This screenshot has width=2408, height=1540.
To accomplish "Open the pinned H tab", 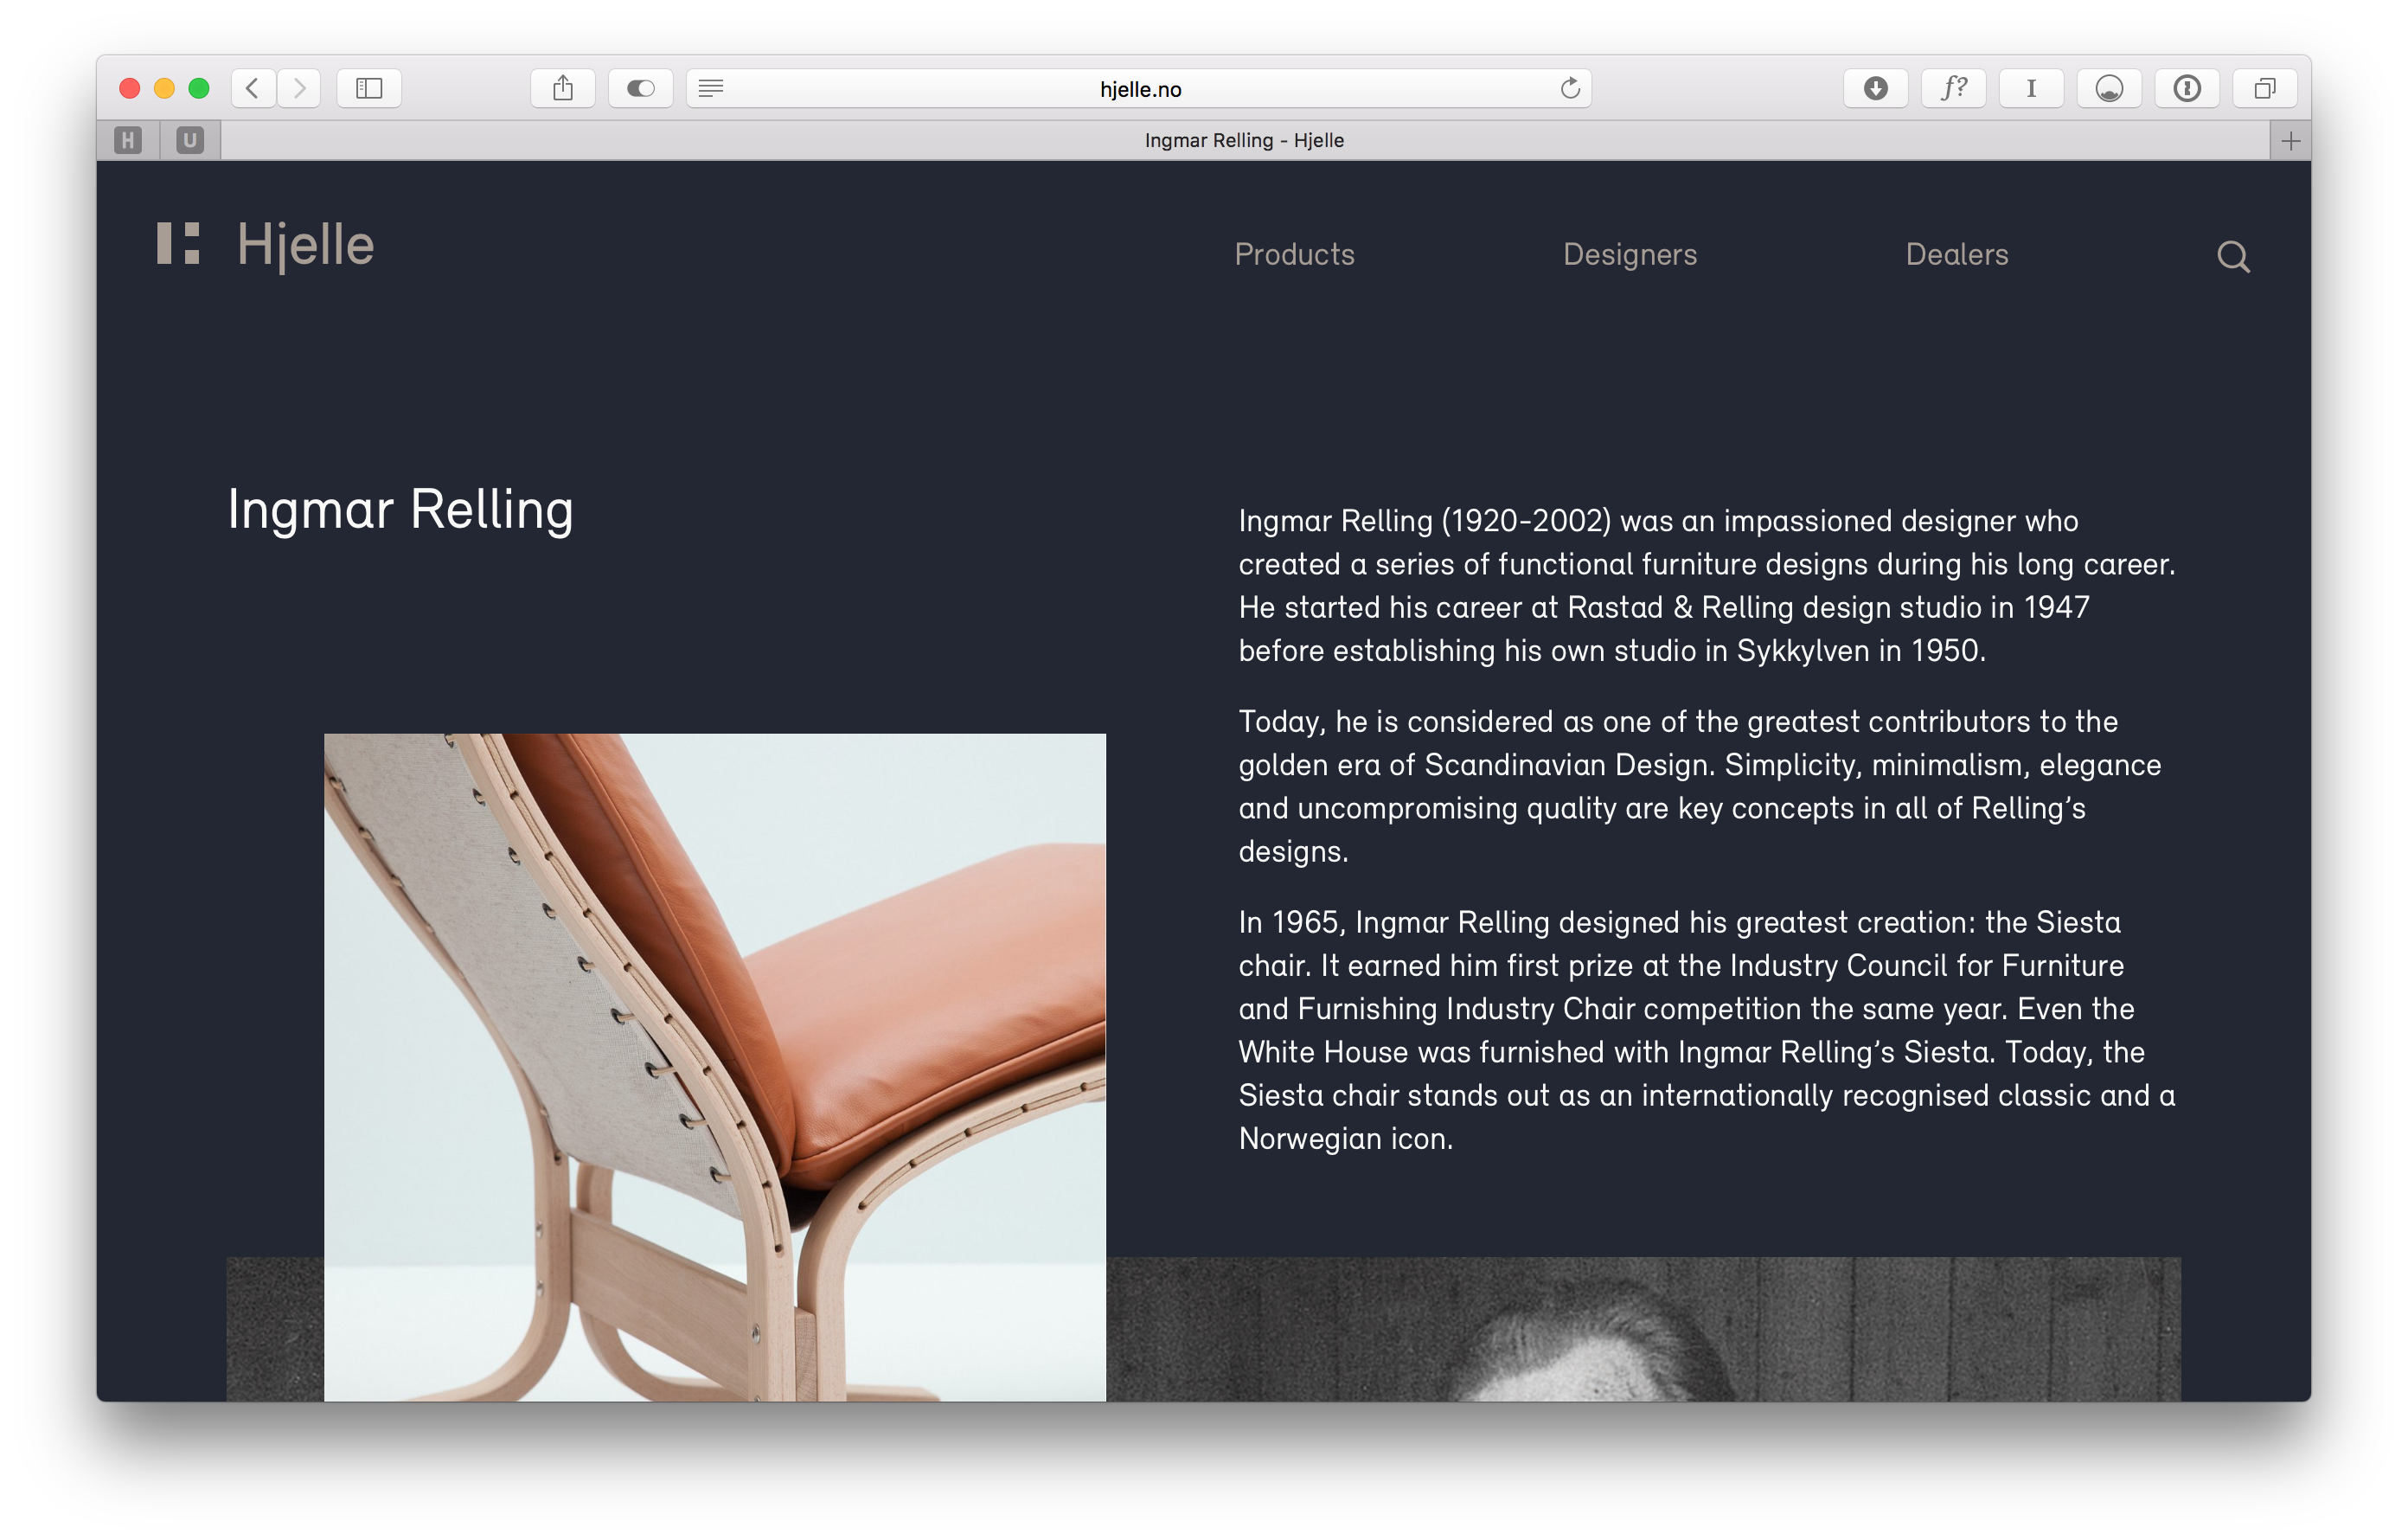I will click(128, 140).
